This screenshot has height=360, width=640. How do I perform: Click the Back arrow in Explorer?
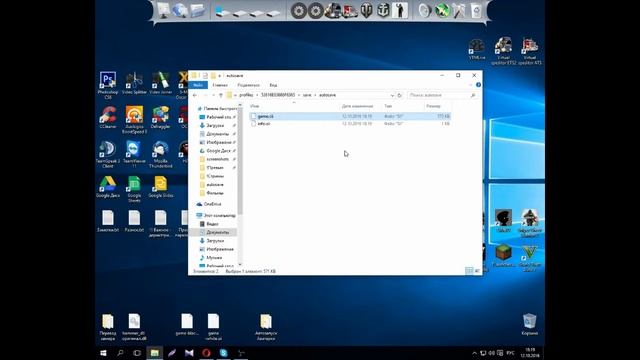pyautogui.click(x=195, y=95)
